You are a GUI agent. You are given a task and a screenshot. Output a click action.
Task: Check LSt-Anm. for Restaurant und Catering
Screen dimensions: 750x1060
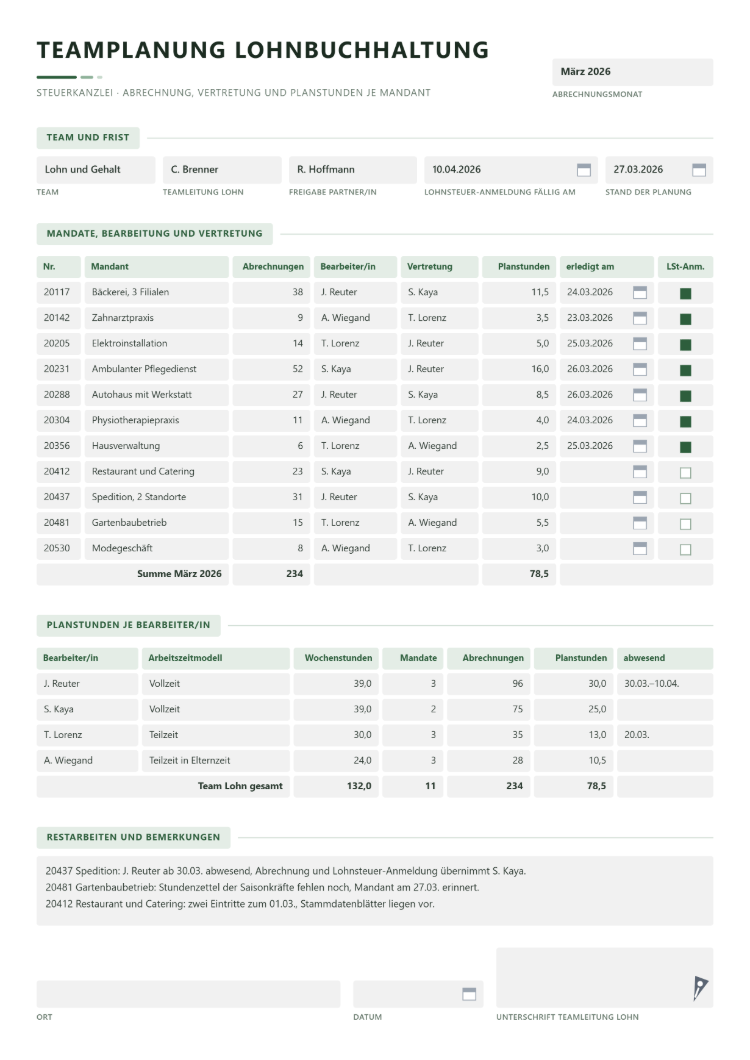click(686, 473)
